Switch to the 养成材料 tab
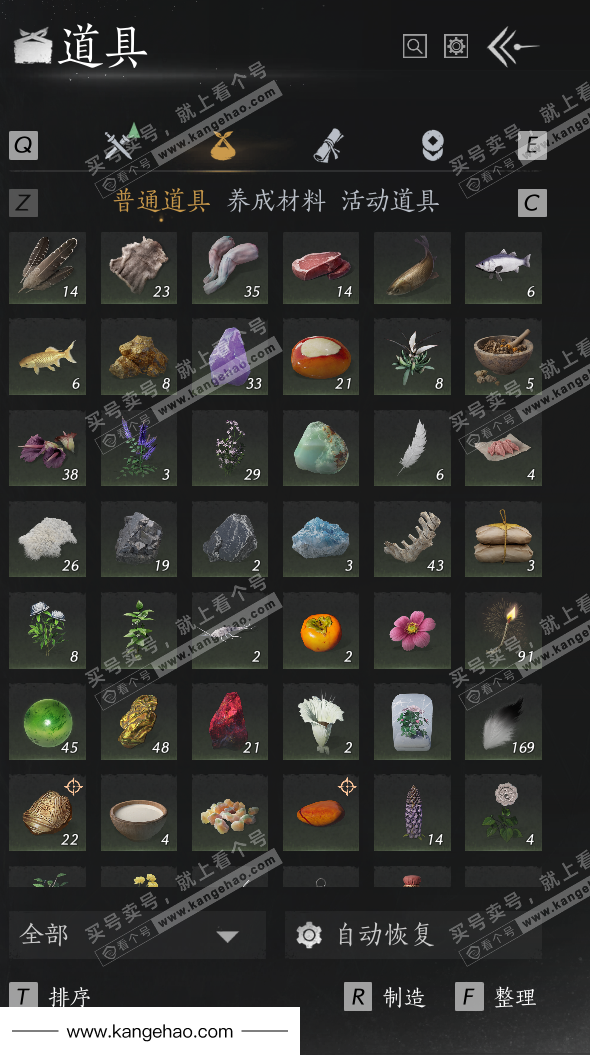Screen dimensions: 590x1055 tap(276, 201)
